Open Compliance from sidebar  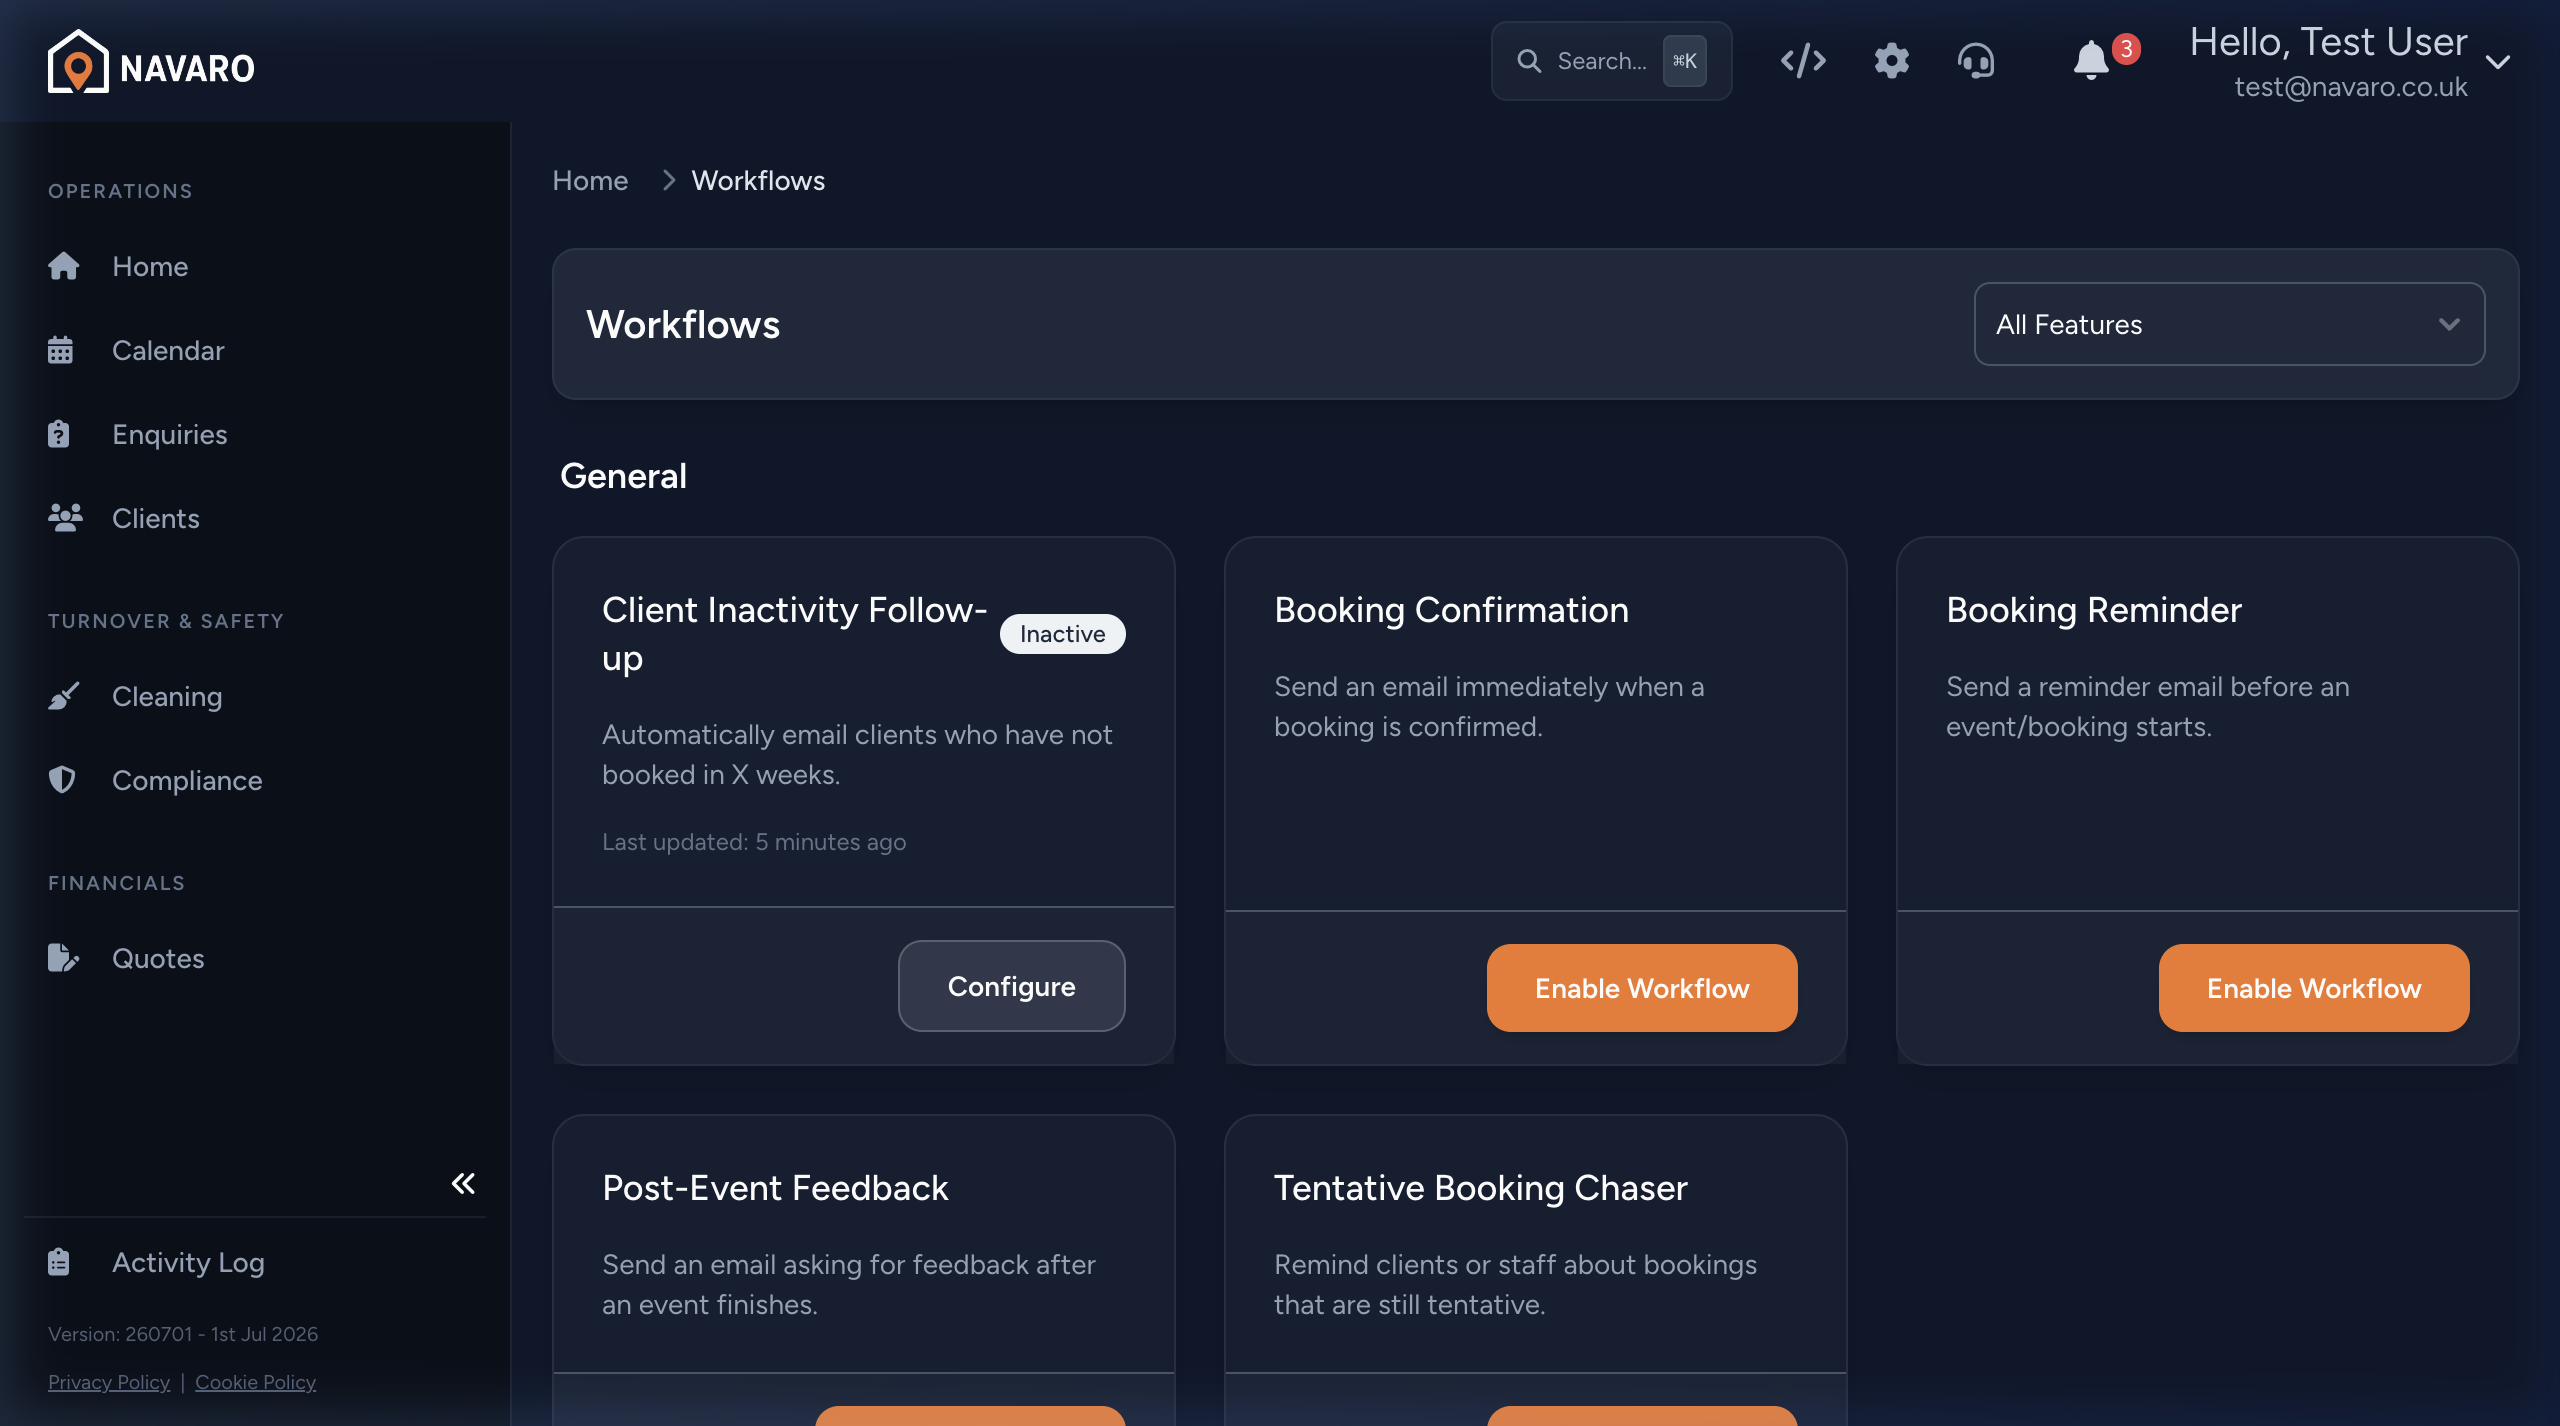pos(187,780)
